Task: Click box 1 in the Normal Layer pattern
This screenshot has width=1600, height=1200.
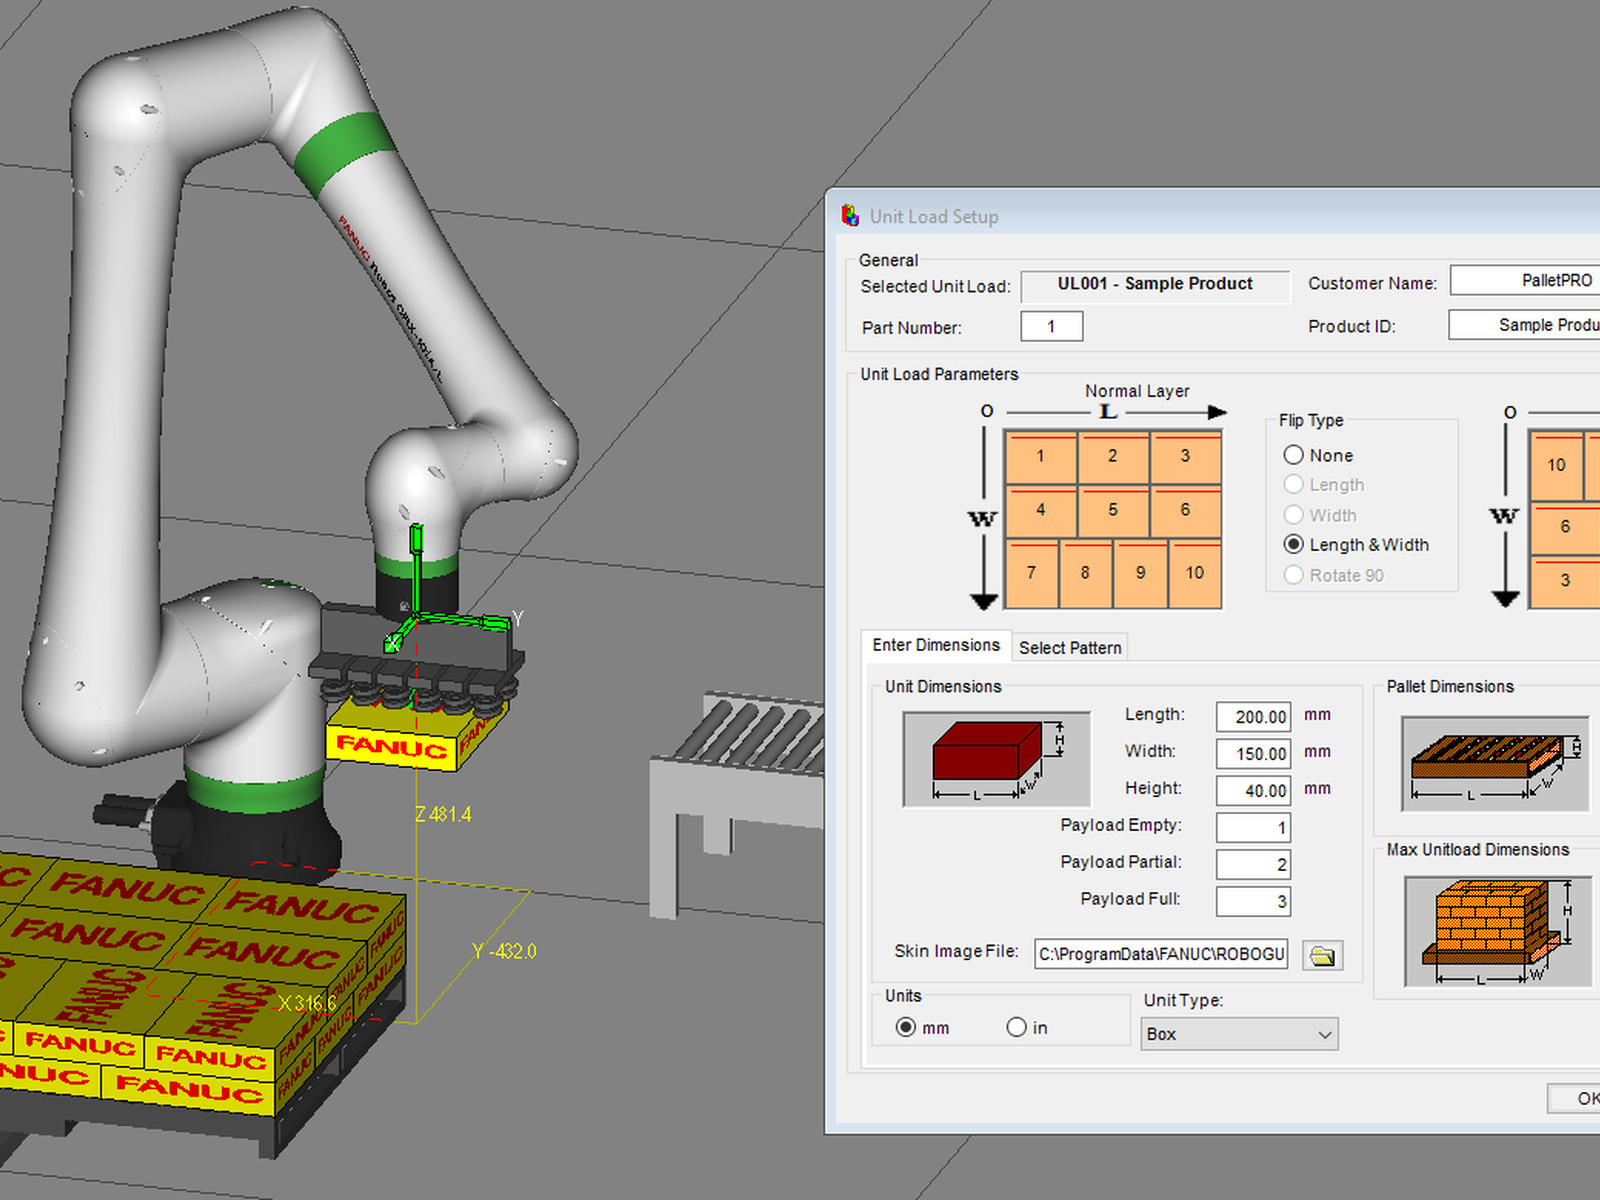Action: [x=1040, y=457]
